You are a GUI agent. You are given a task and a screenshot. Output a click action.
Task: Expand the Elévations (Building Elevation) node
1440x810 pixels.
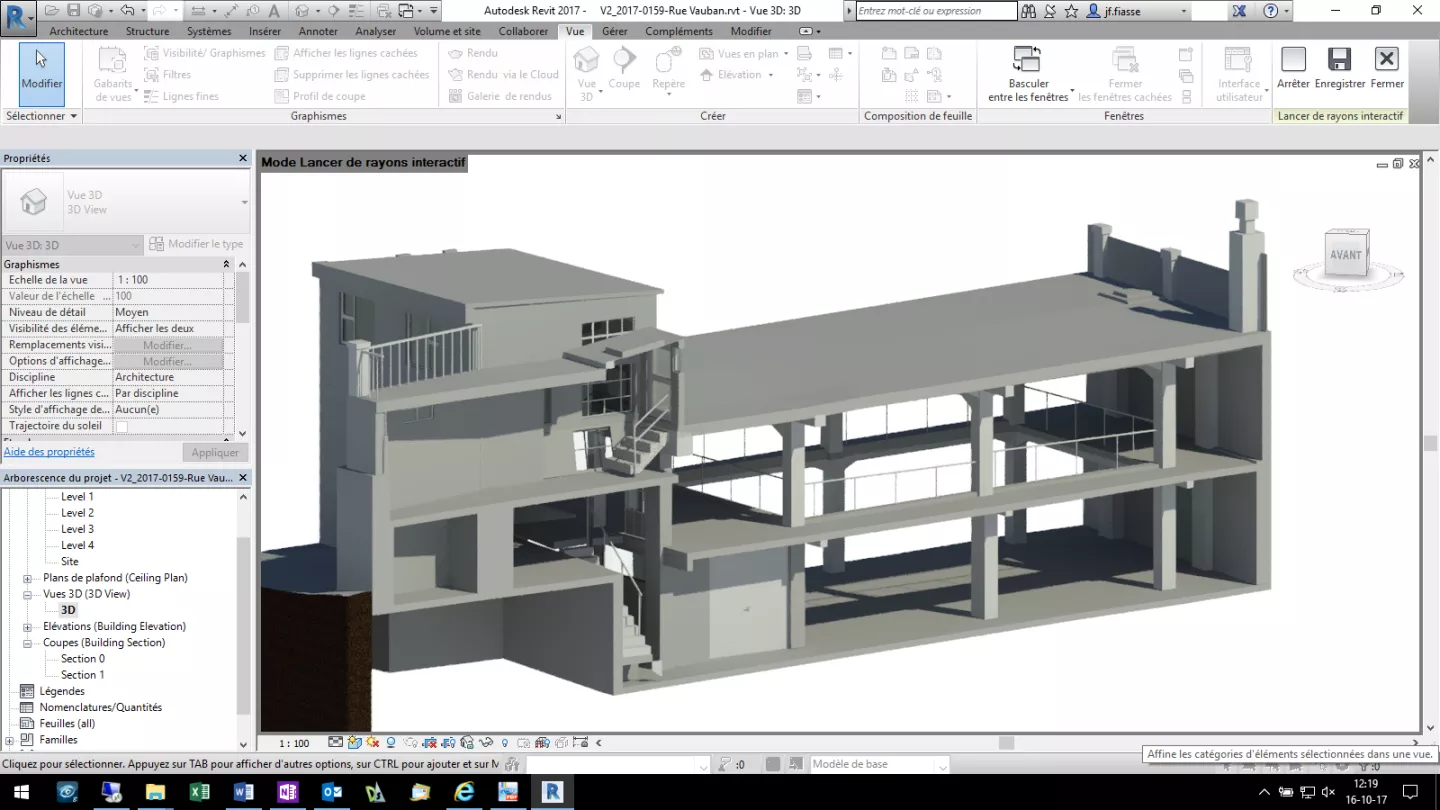tap(28, 627)
